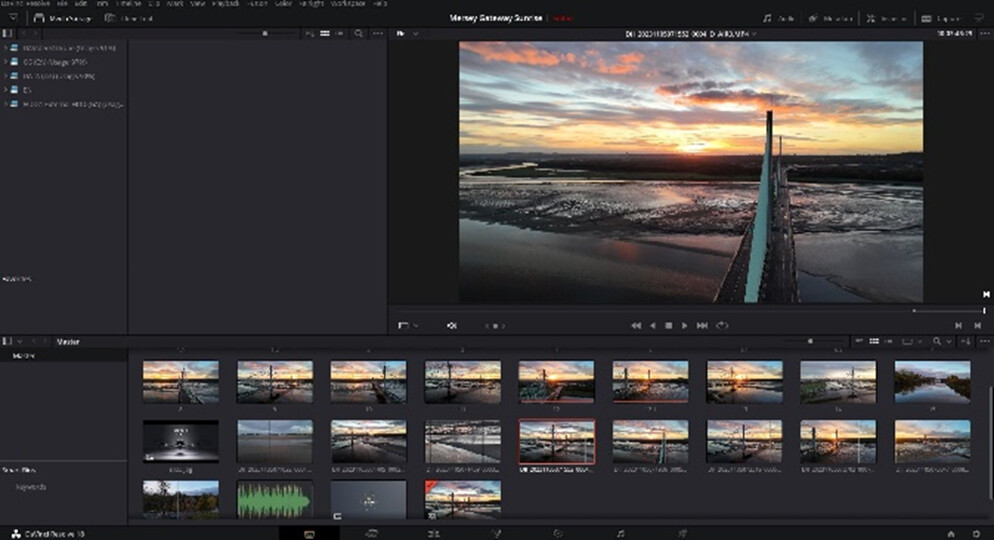Open the Fairlight page via music note icon
Screen dimensions: 994x540
tap(620, 533)
